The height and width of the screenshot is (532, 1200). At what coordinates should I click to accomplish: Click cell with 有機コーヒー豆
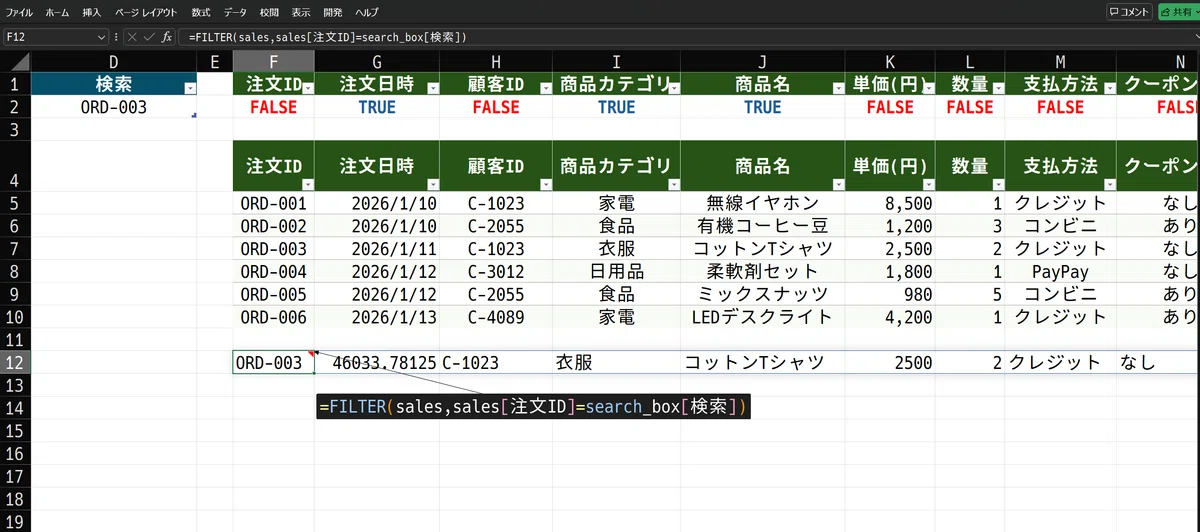click(763, 226)
